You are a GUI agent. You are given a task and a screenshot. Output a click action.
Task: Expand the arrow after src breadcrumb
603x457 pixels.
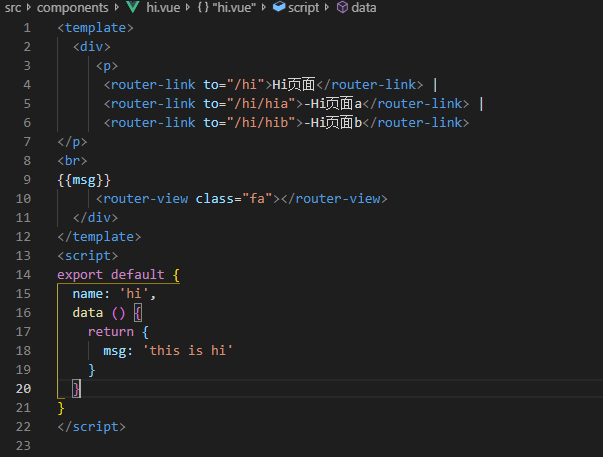click(29, 7)
